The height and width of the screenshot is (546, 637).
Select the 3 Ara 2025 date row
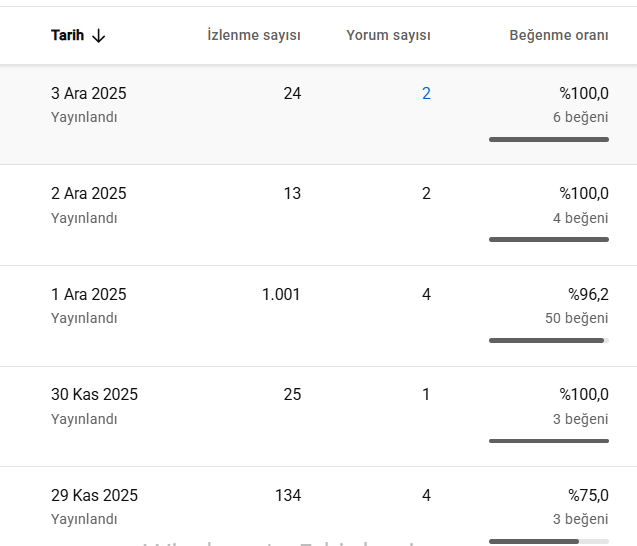318,115
